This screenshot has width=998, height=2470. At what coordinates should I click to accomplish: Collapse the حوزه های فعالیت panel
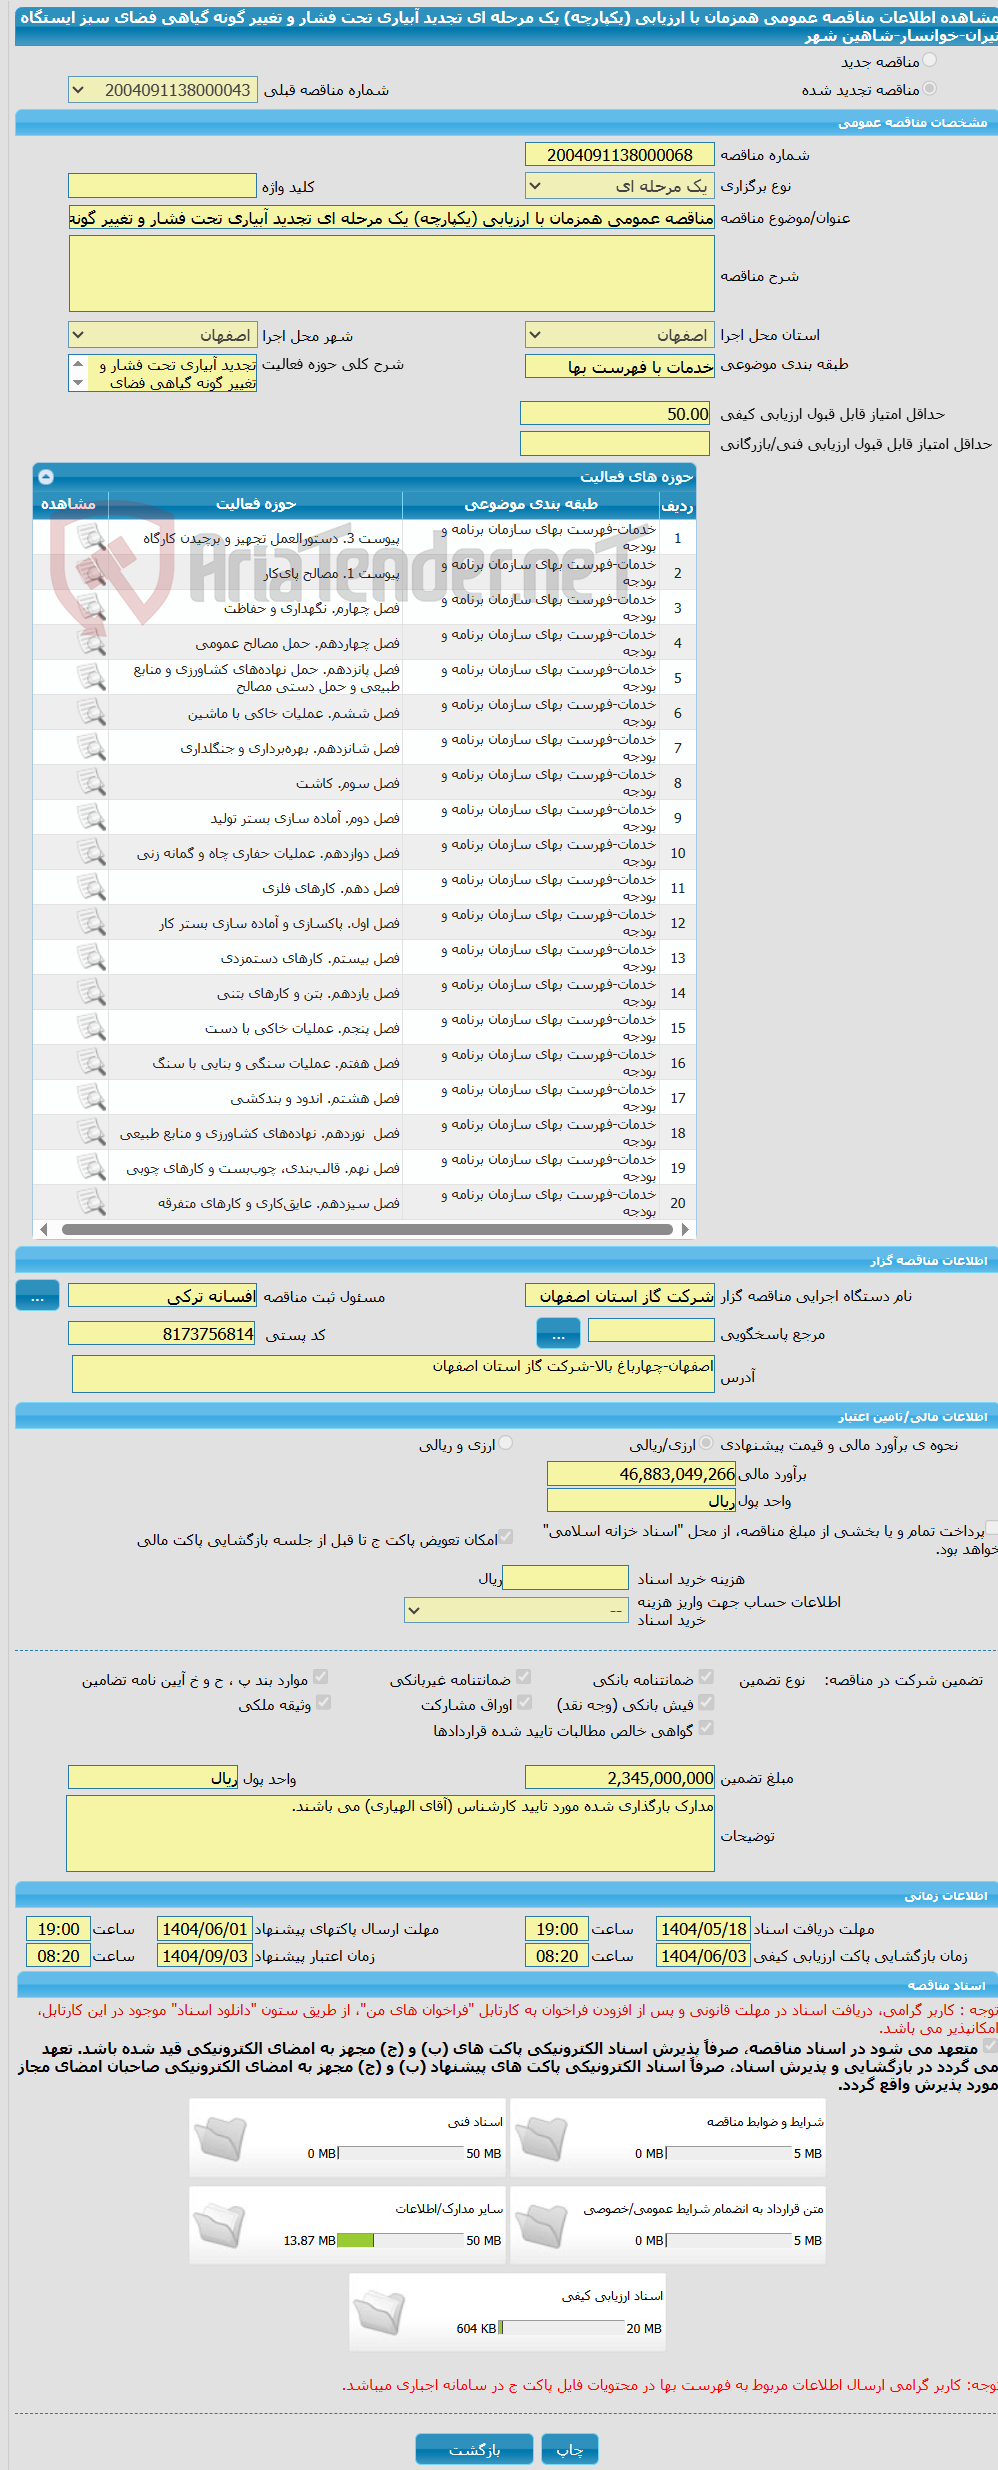point(46,477)
